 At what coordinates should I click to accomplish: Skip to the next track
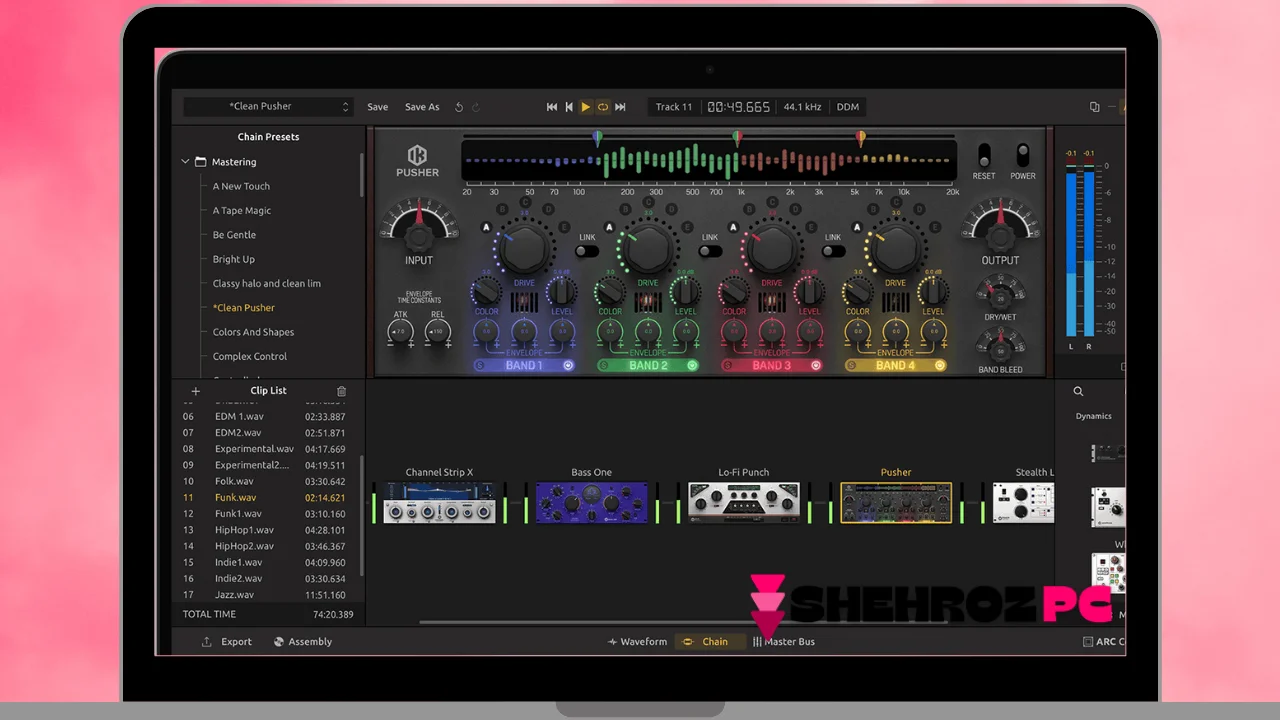click(x=620, y=107)
